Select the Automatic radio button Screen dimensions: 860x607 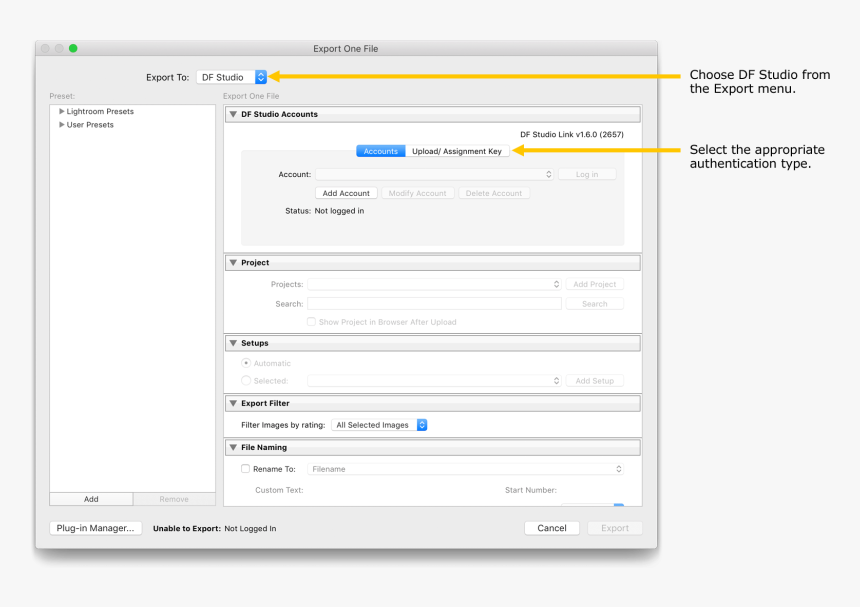coord(246,363)
